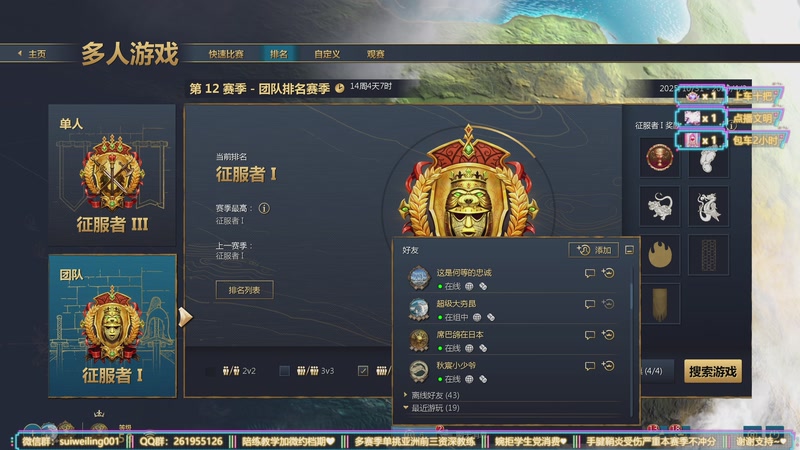Click the 搜索游戏 button
The image size is (800, 450).
[712, 371]
